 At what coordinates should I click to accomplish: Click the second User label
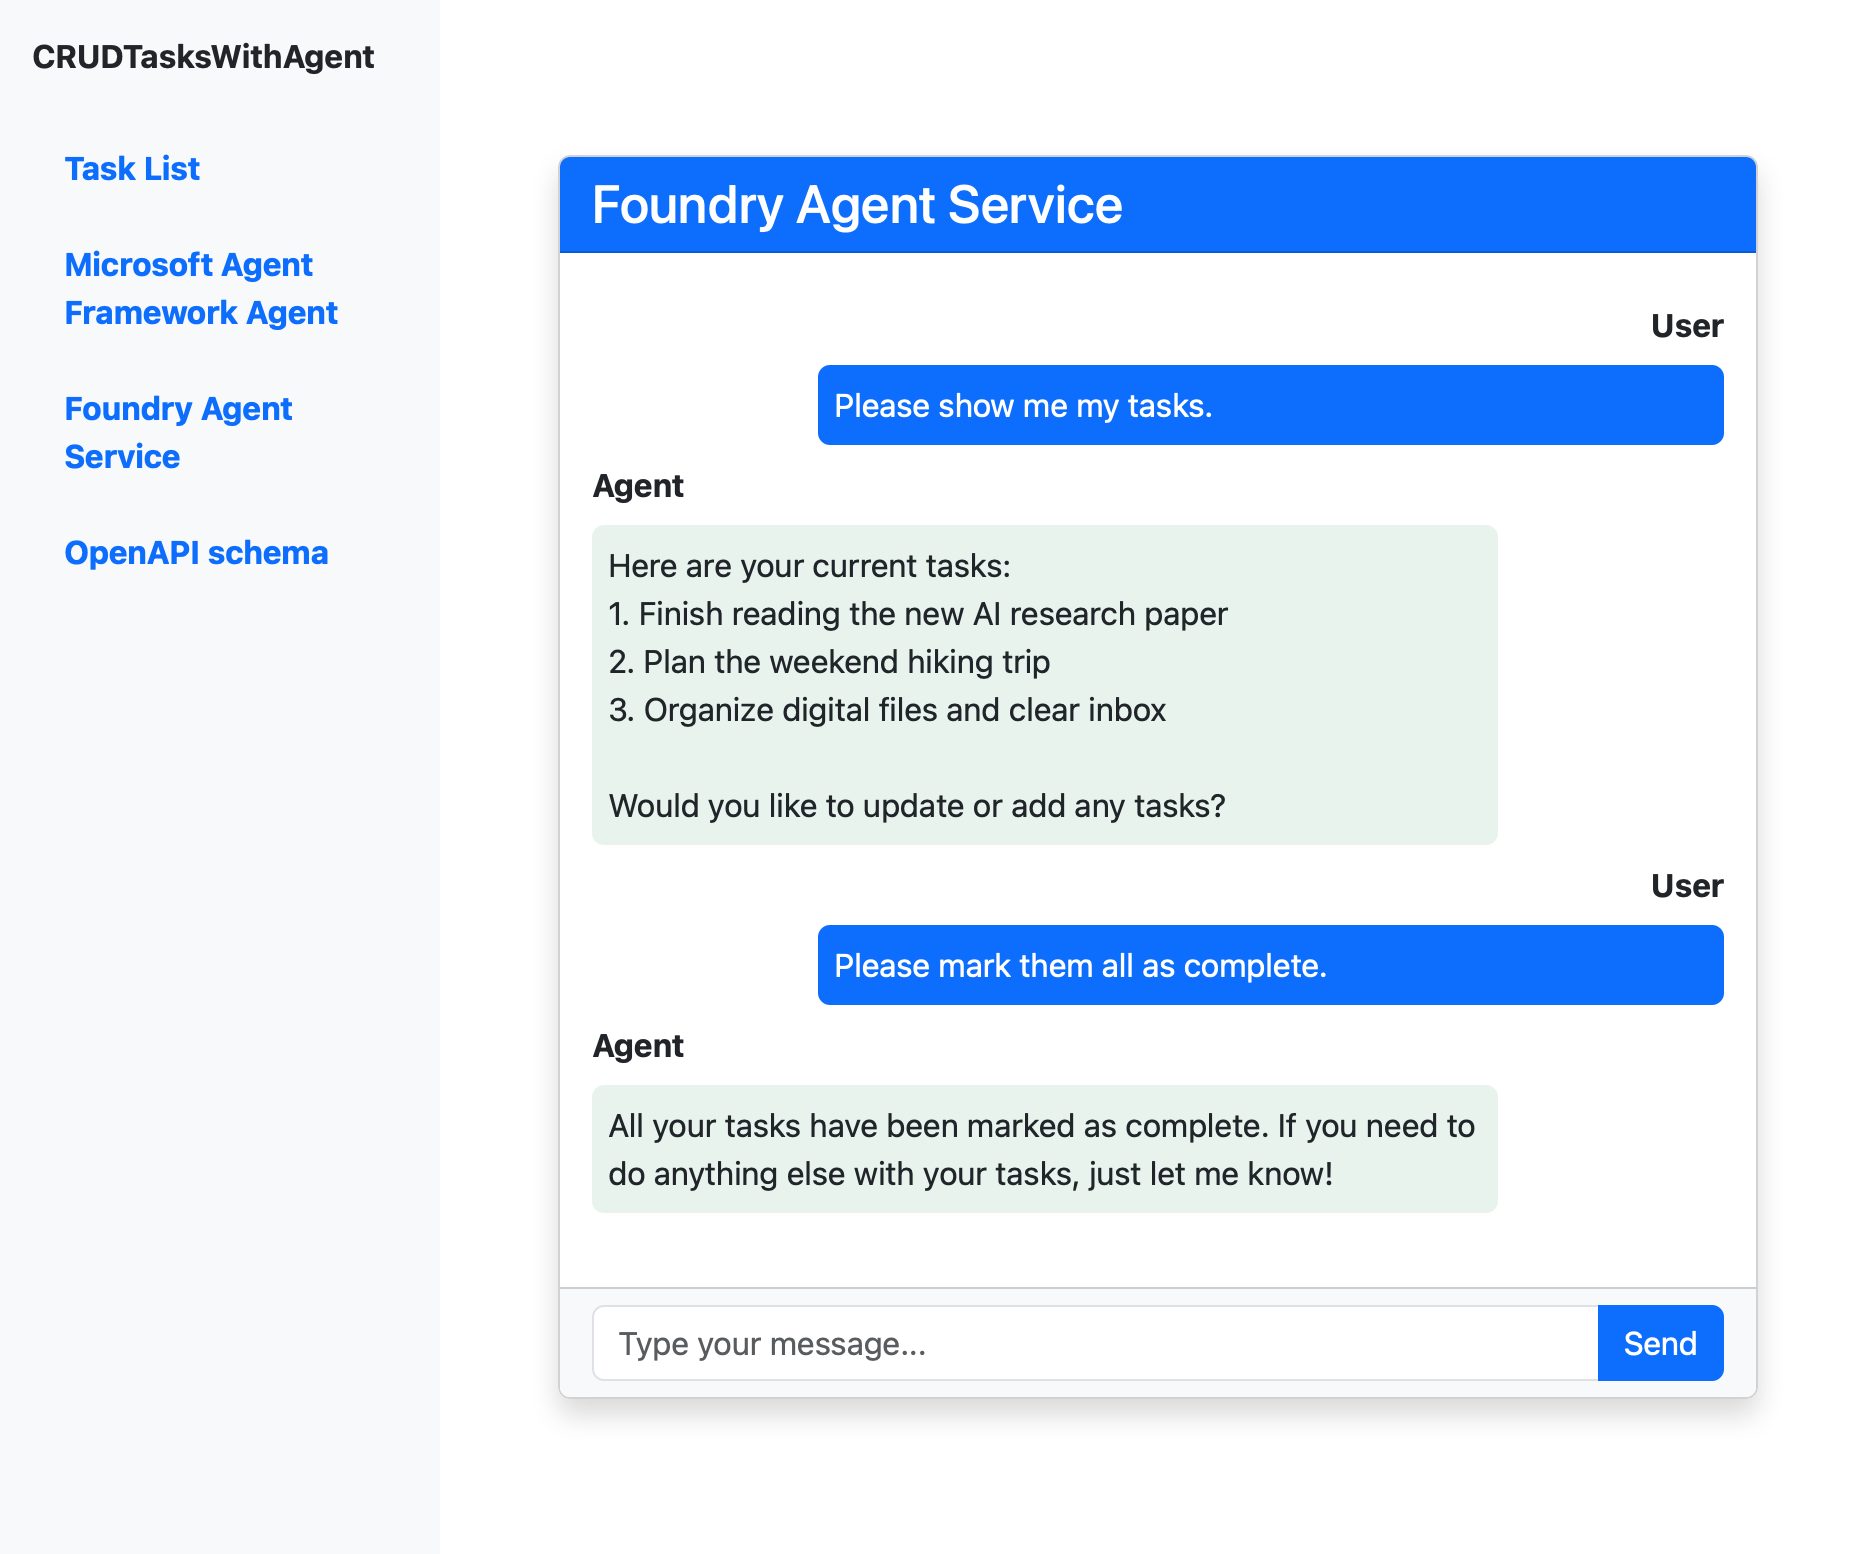point(1686,885)
